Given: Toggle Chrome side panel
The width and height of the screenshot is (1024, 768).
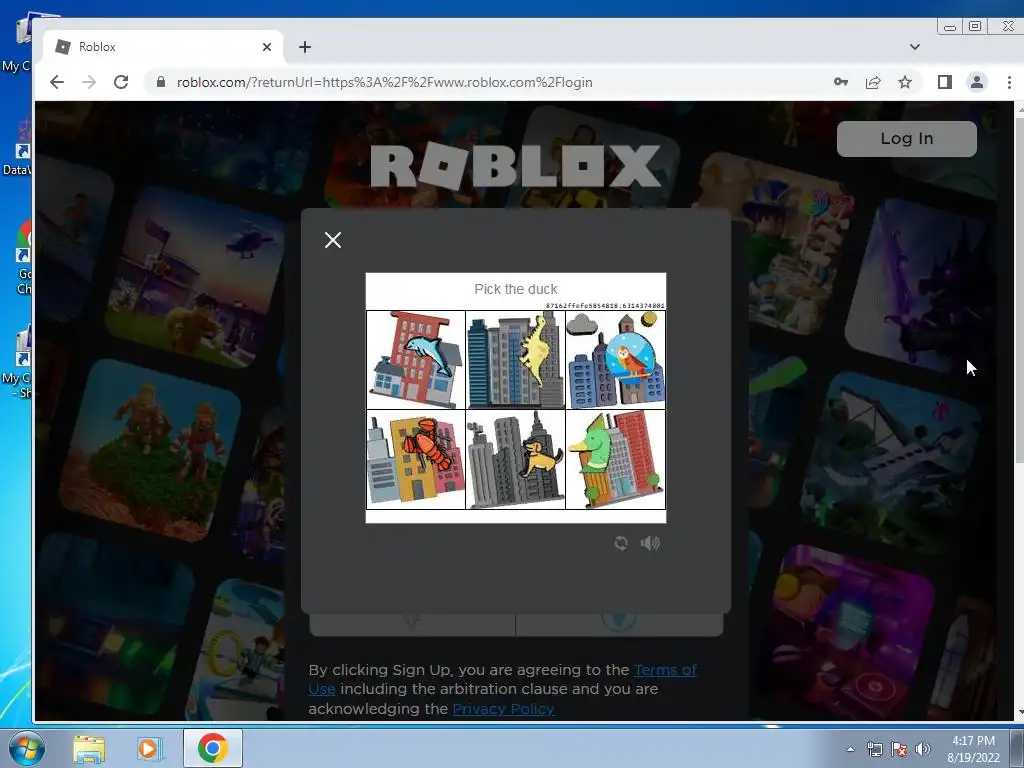Looking at the screenshot, I should [944, 82].
